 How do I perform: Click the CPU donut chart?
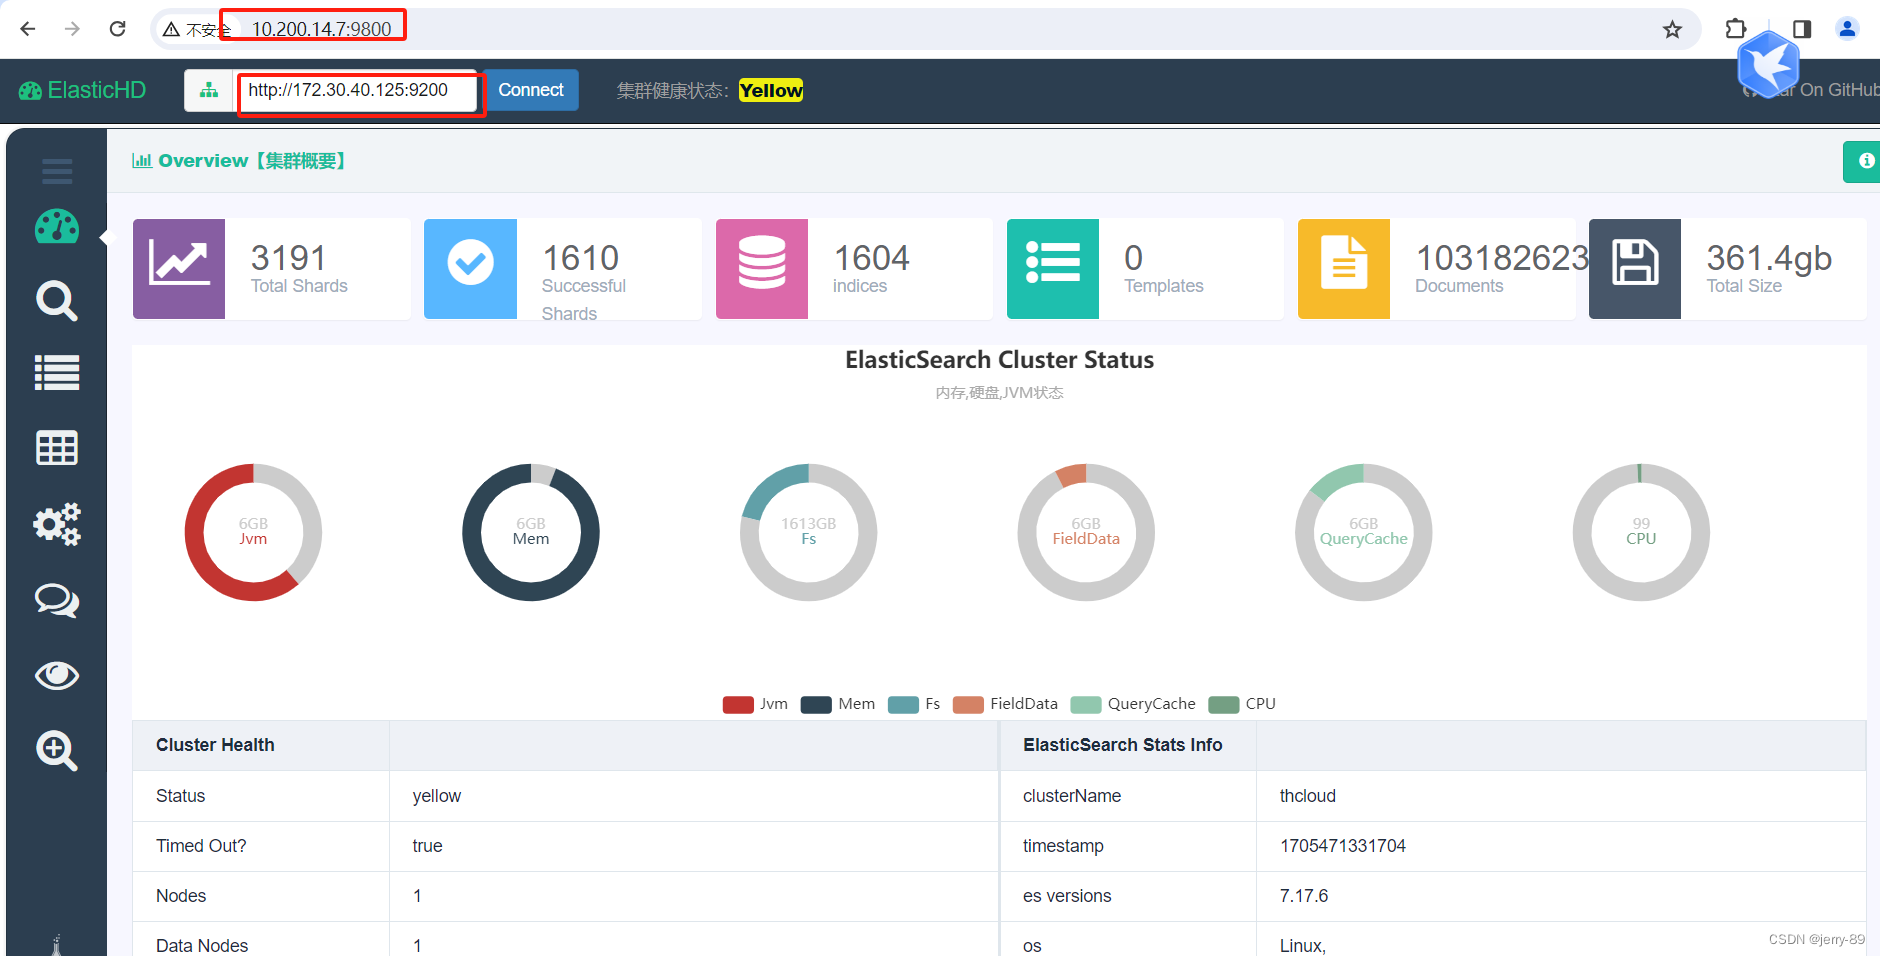1641,532
